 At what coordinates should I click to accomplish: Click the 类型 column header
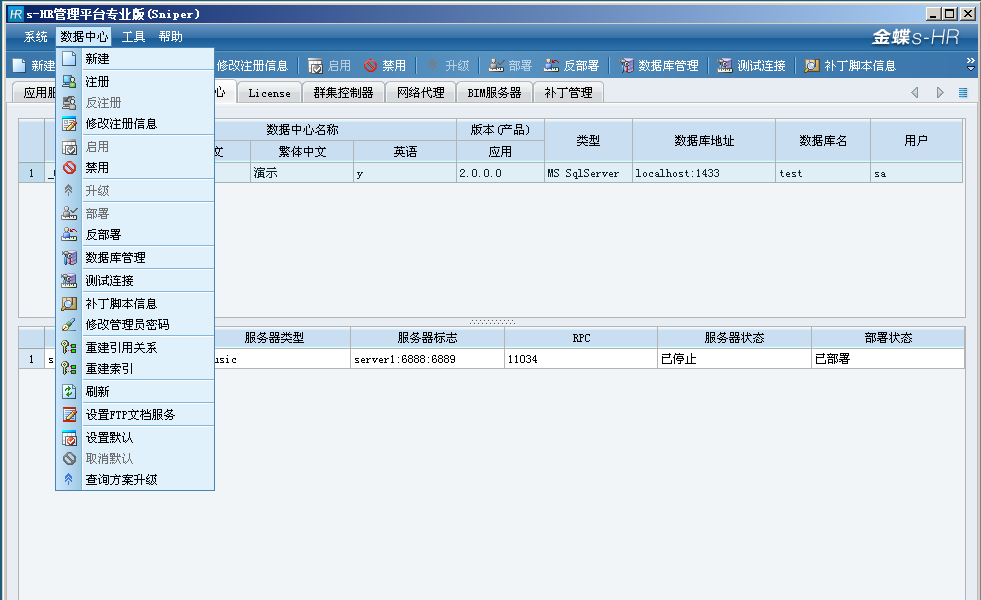588,141
